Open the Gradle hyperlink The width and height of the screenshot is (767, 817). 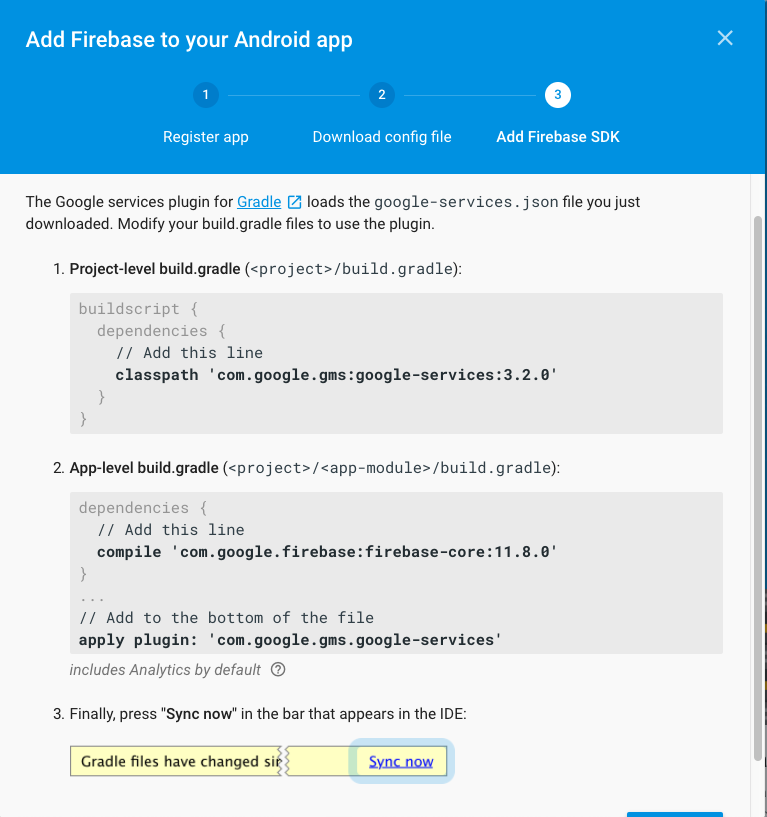pyautogui.click(x=259, y=202)
